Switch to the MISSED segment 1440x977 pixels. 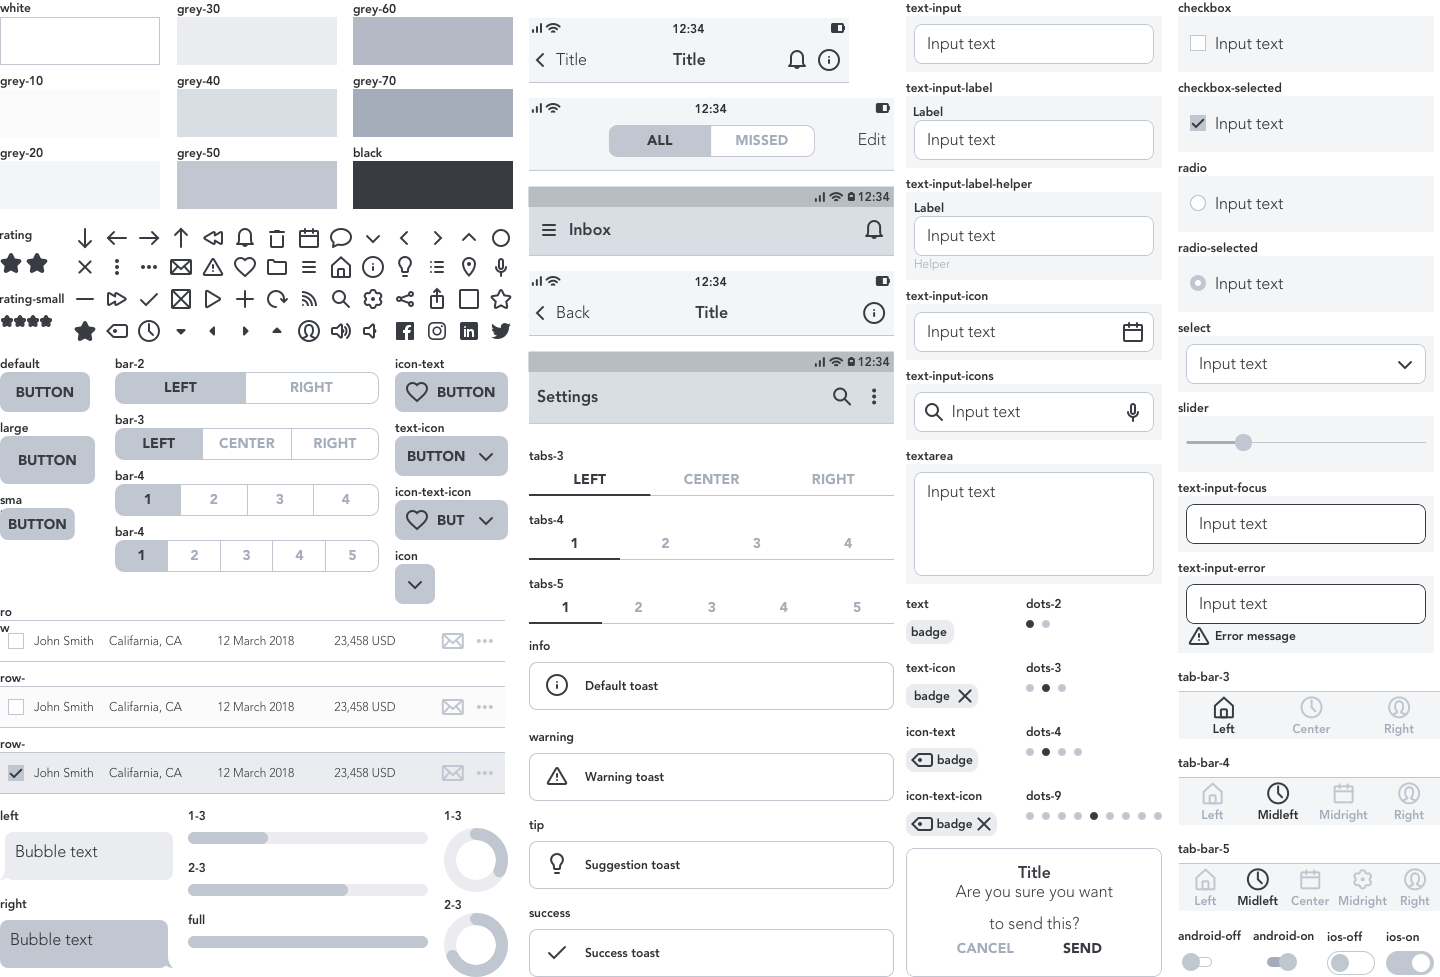point(762,141)
